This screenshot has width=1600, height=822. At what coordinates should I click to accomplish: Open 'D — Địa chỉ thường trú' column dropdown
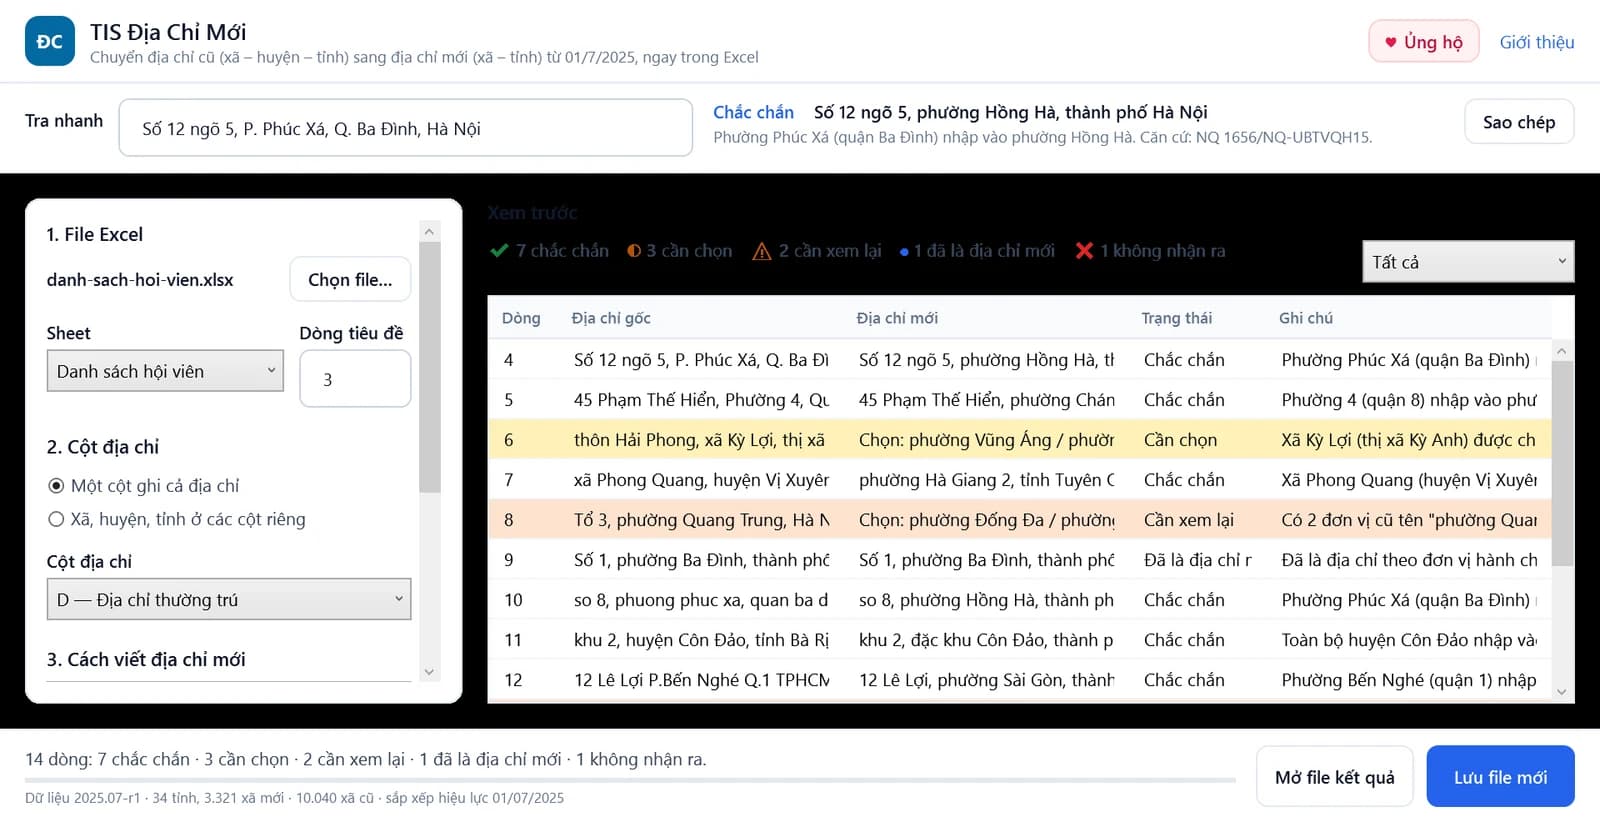[229, 599]
